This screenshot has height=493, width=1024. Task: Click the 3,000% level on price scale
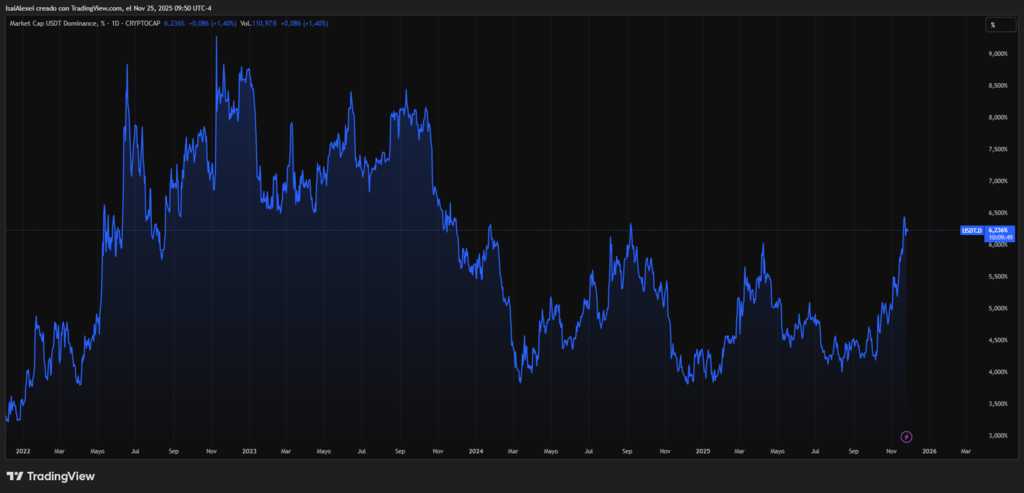[x=996, y=435]
